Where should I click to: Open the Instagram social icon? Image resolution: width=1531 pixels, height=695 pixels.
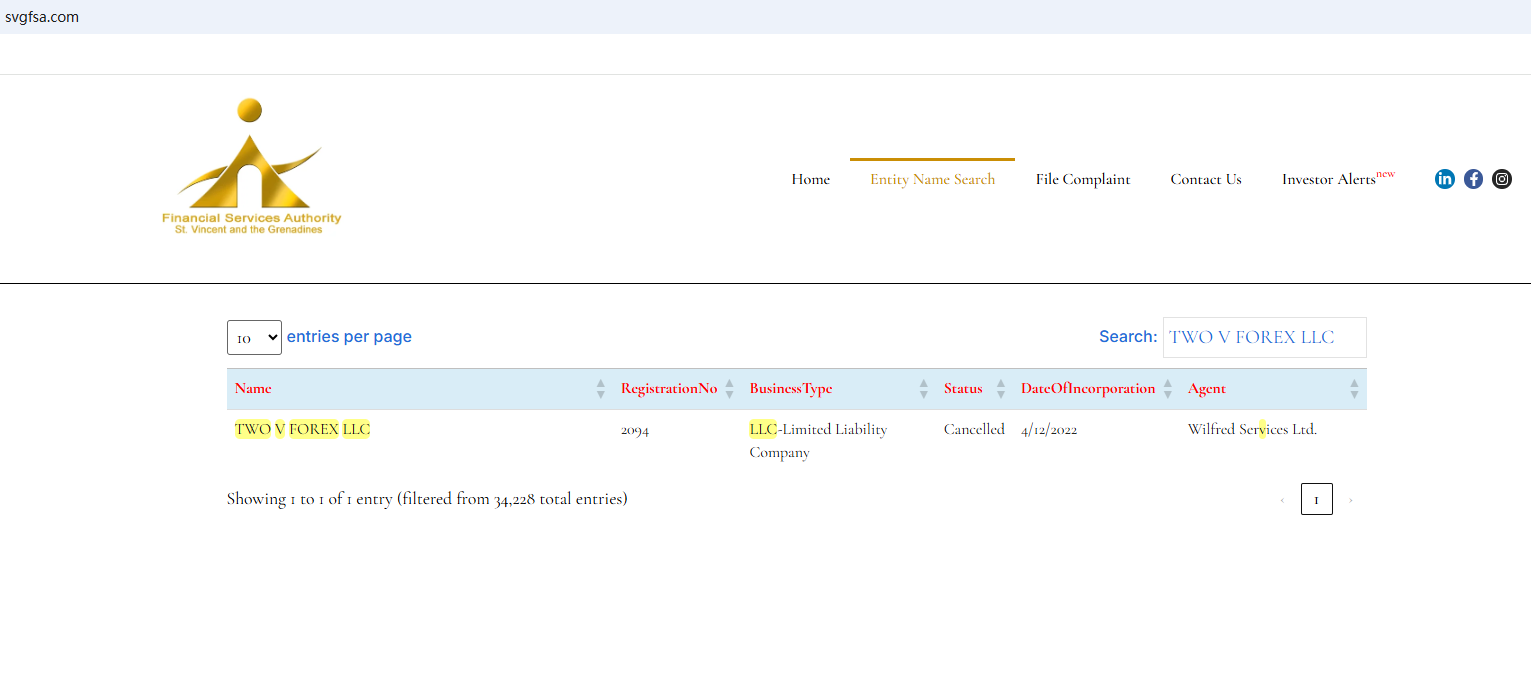tap(1502, 179)
